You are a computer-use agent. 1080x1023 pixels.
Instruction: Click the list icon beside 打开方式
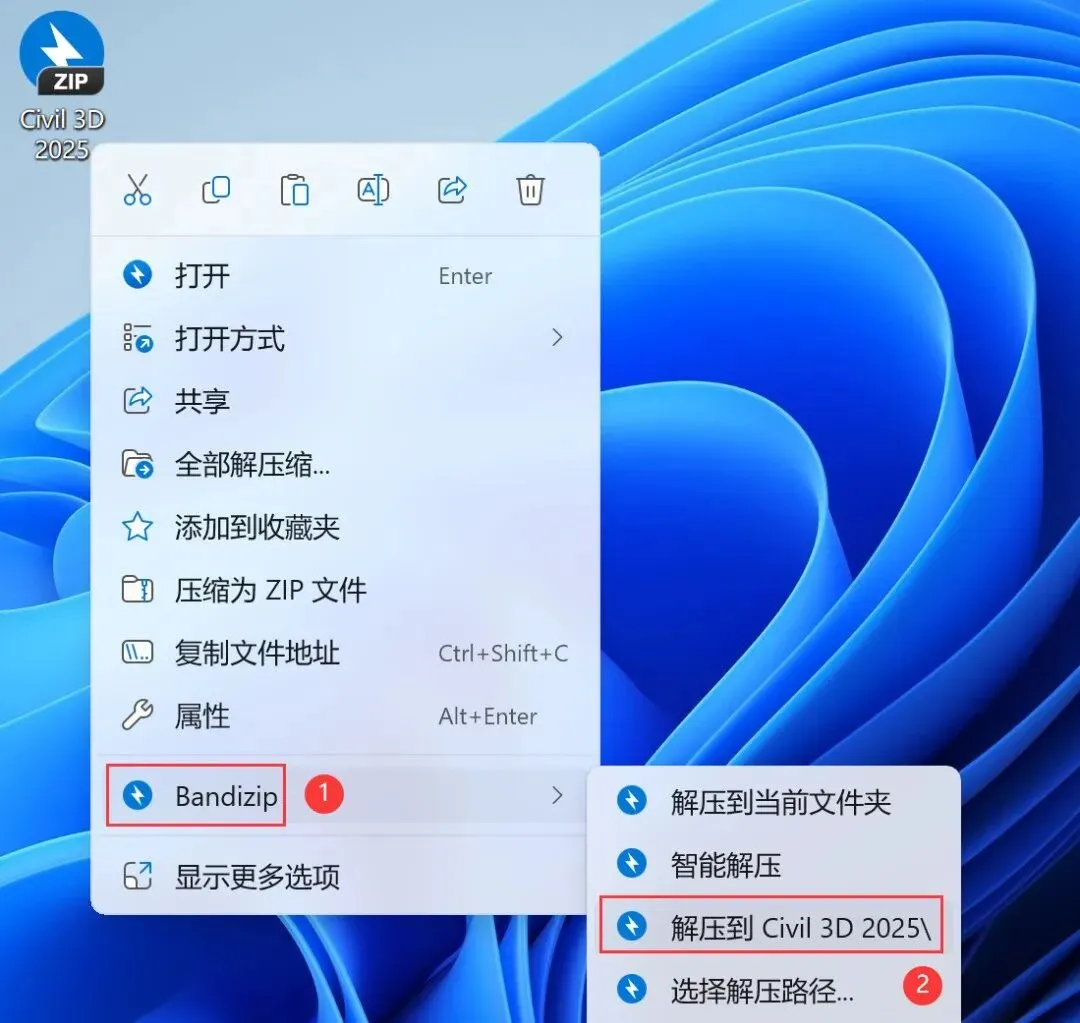[x=138, y=338]
